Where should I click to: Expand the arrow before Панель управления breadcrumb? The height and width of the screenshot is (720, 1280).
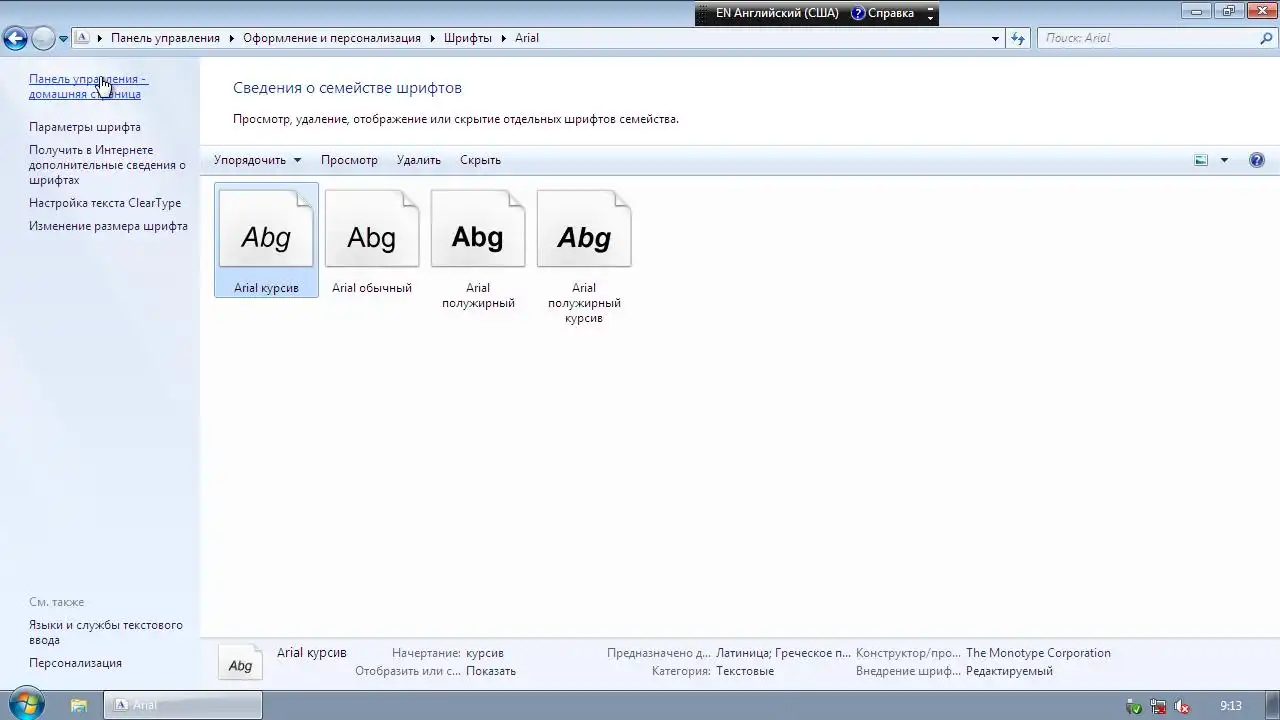pos(100,38)
